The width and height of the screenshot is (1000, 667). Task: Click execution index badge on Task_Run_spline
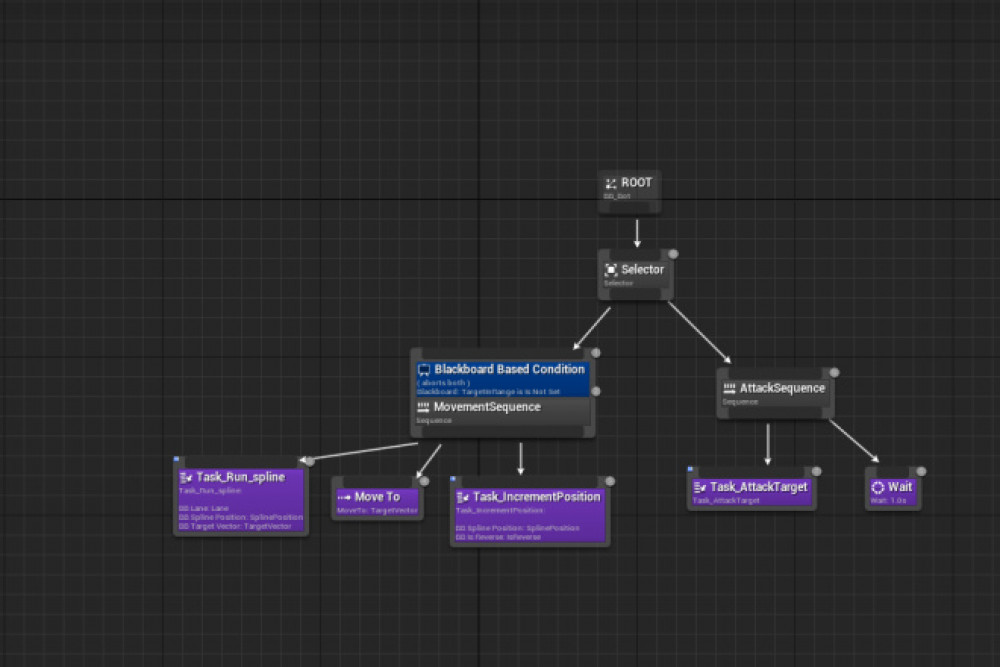309,461
